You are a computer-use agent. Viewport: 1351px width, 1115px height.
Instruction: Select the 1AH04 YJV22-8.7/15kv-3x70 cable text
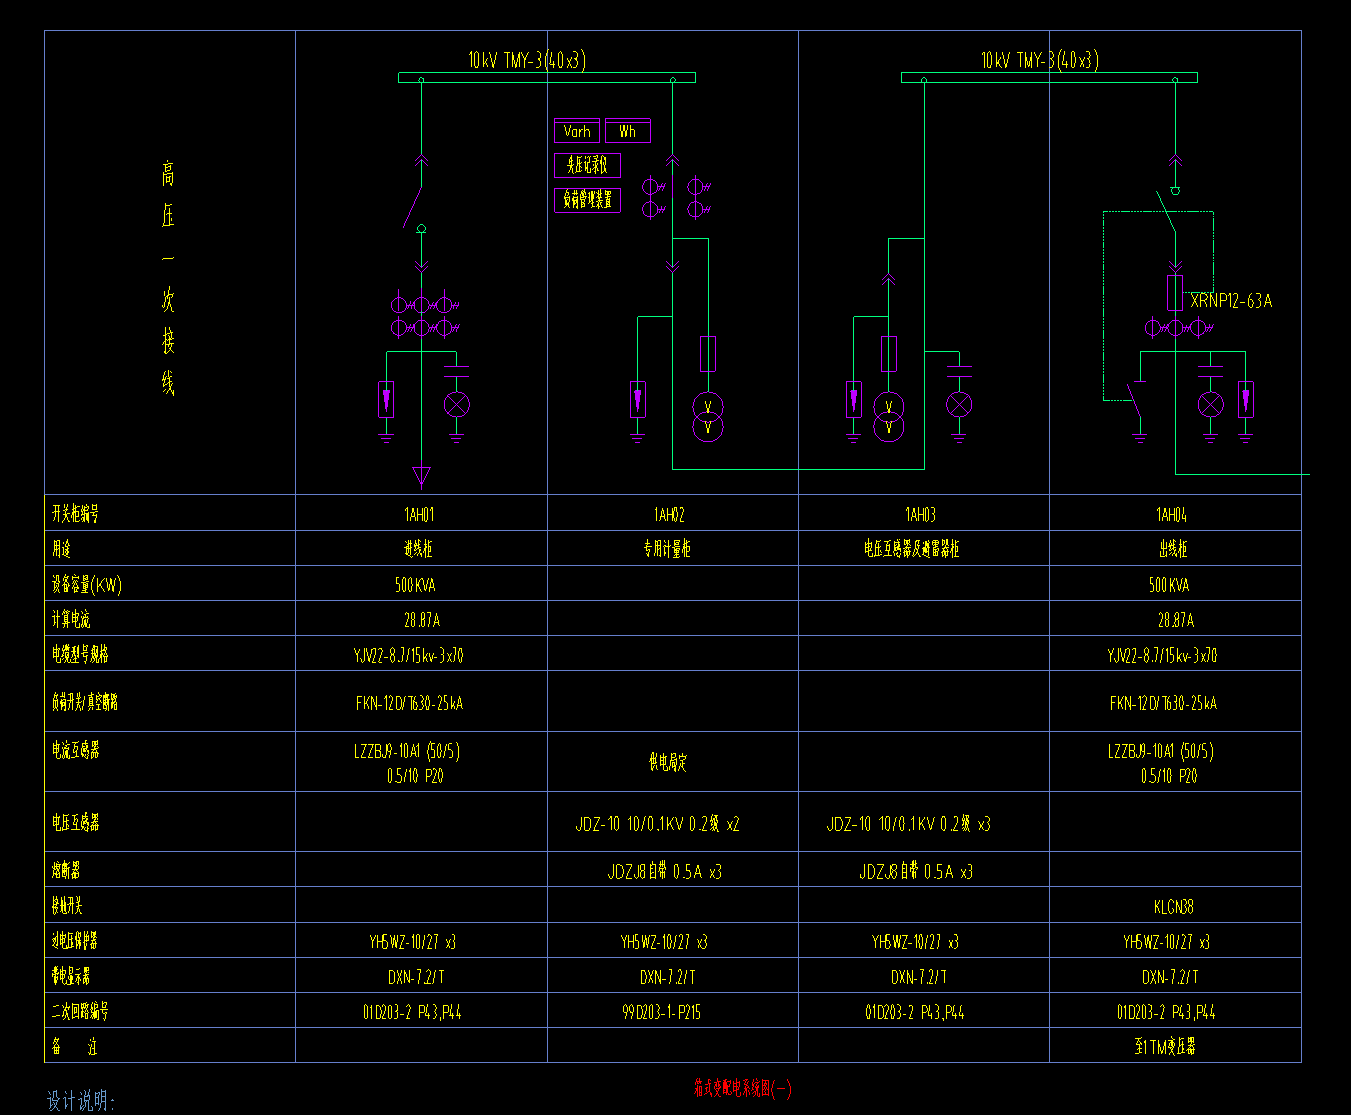tap(1162, 656)
